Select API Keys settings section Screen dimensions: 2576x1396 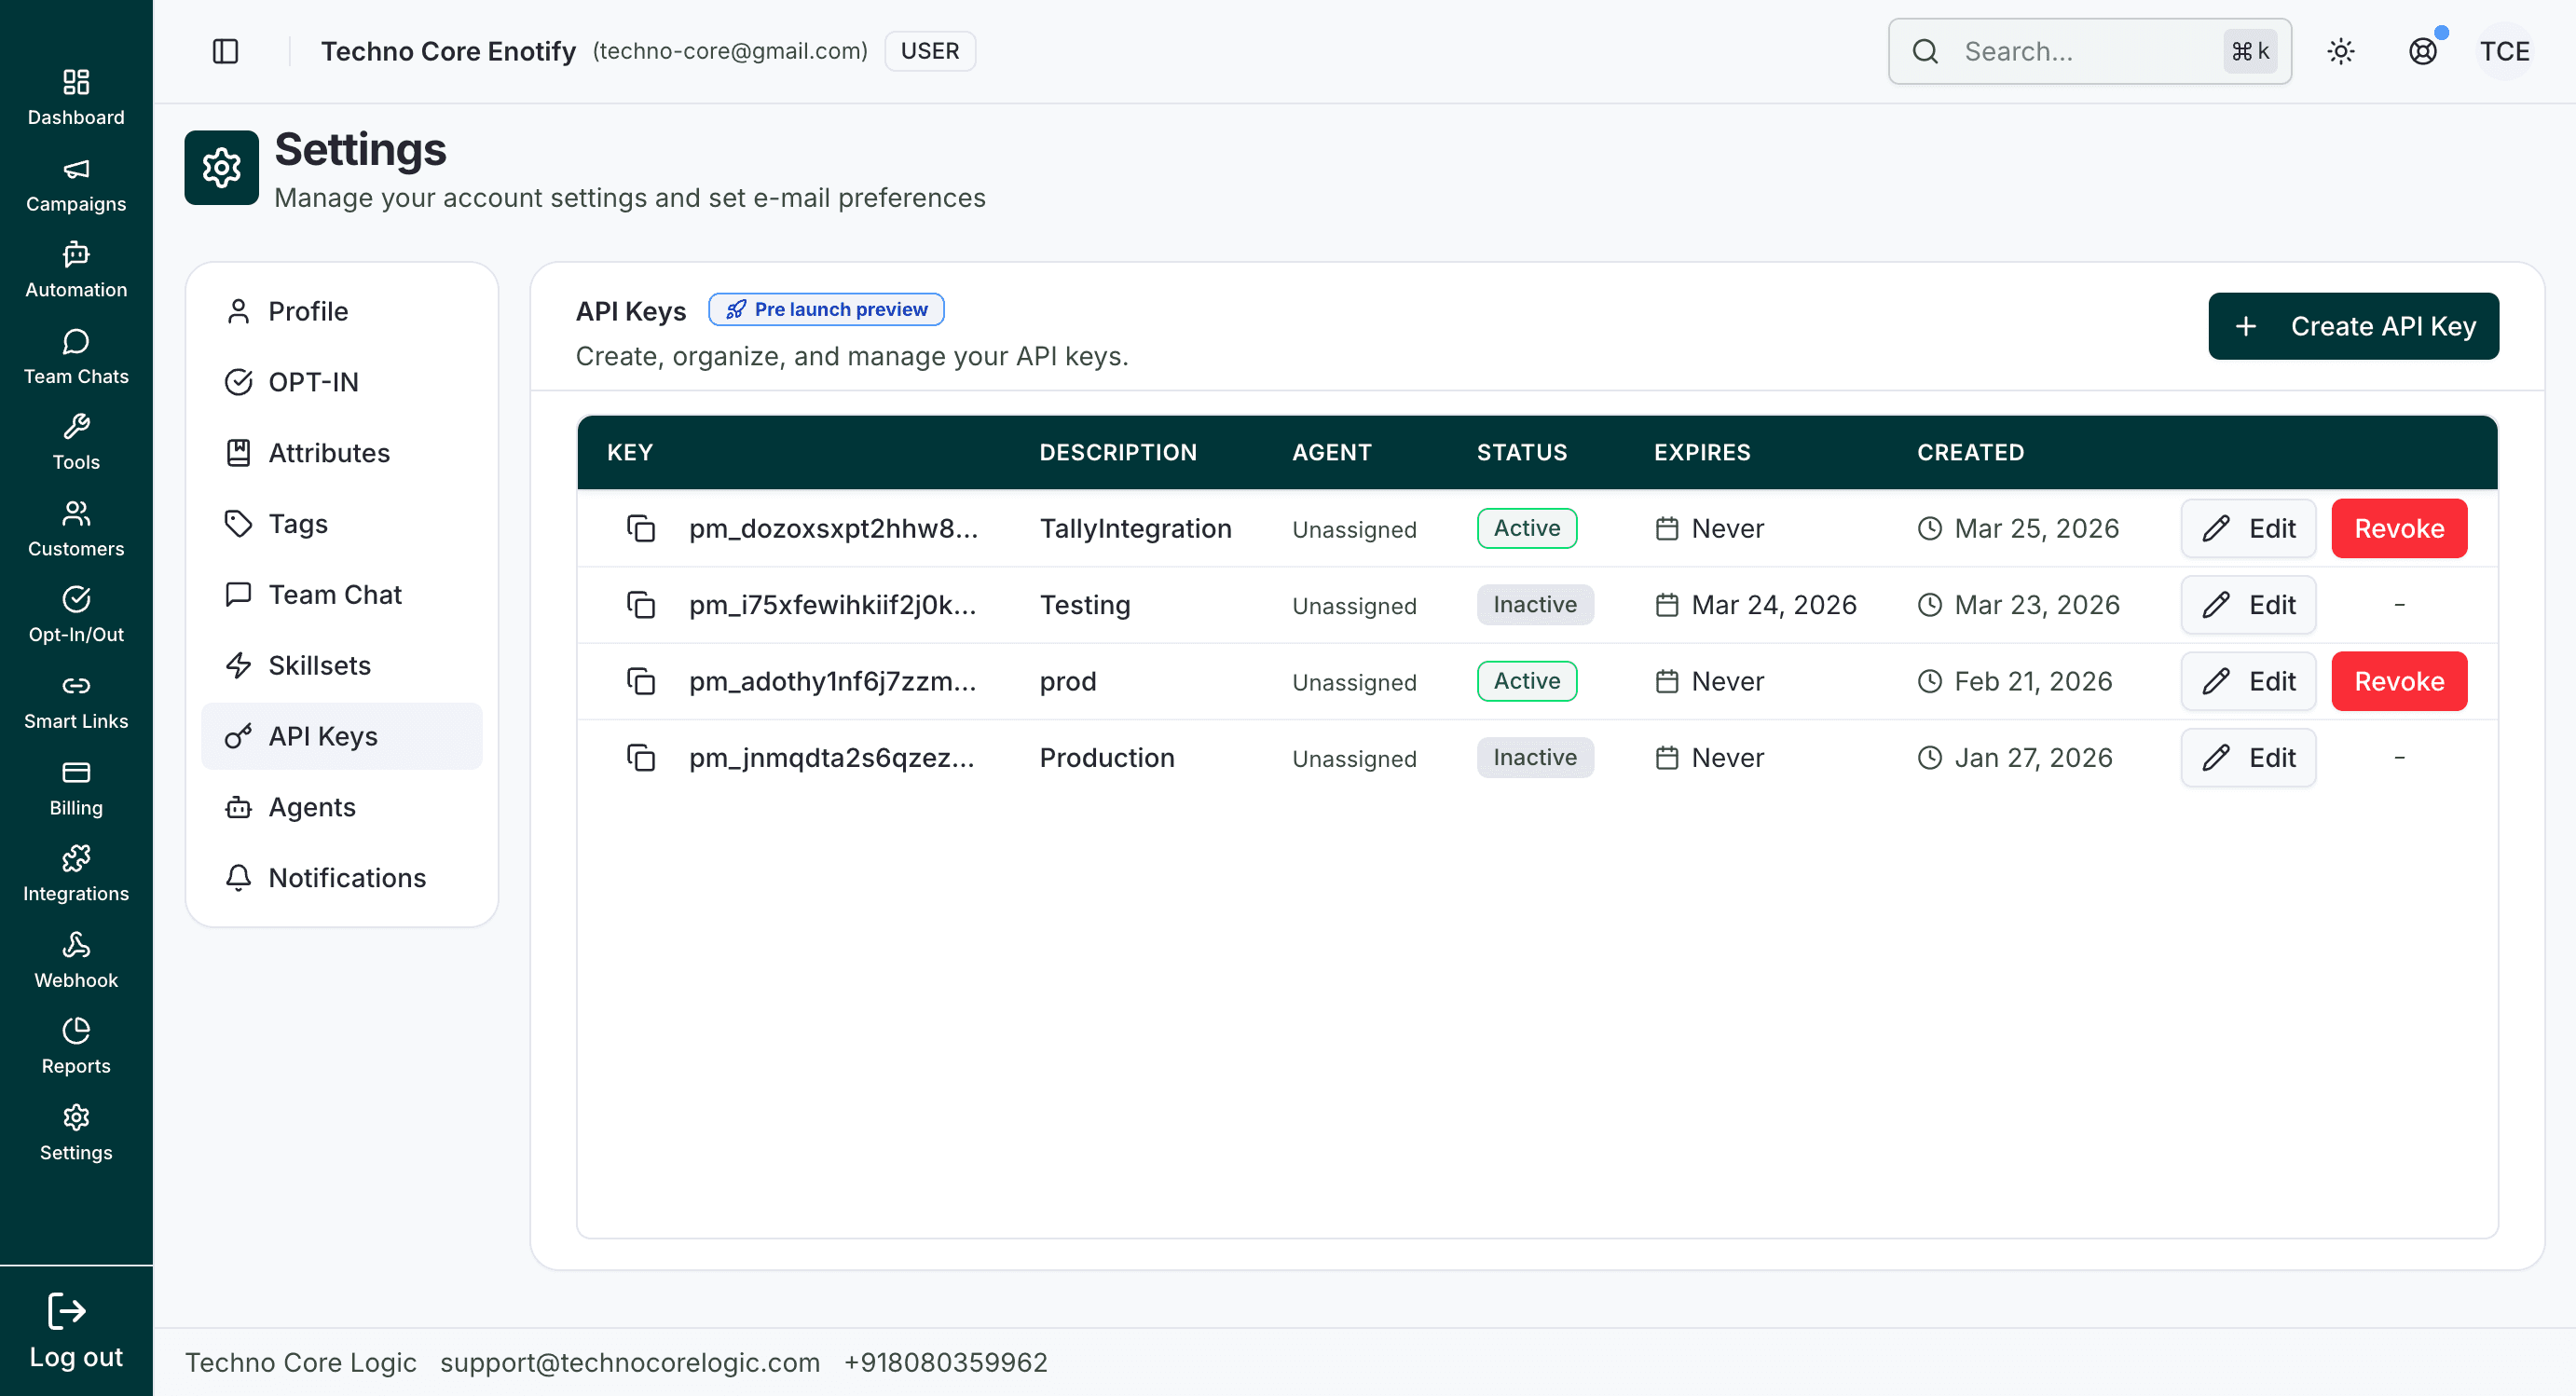click(x=342, y=737)
